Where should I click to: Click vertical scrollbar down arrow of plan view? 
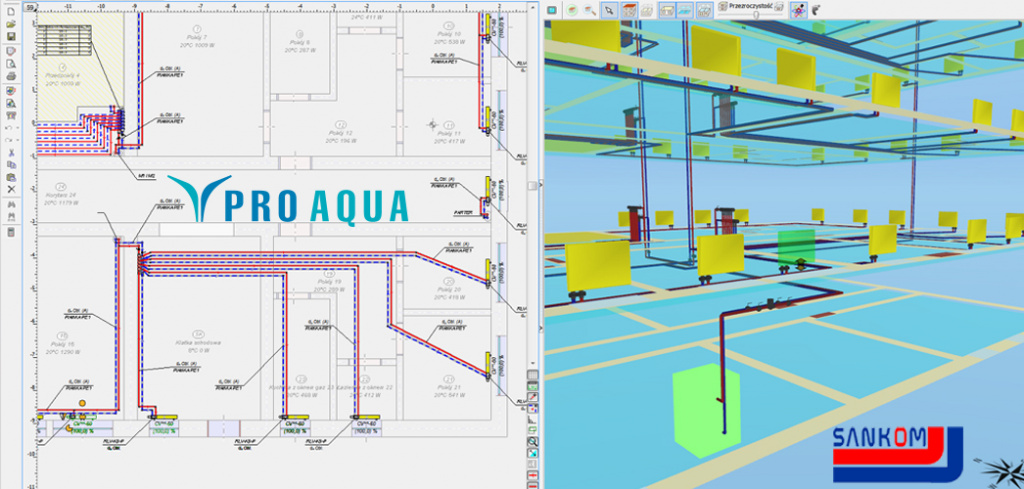(x=533, y=363)
